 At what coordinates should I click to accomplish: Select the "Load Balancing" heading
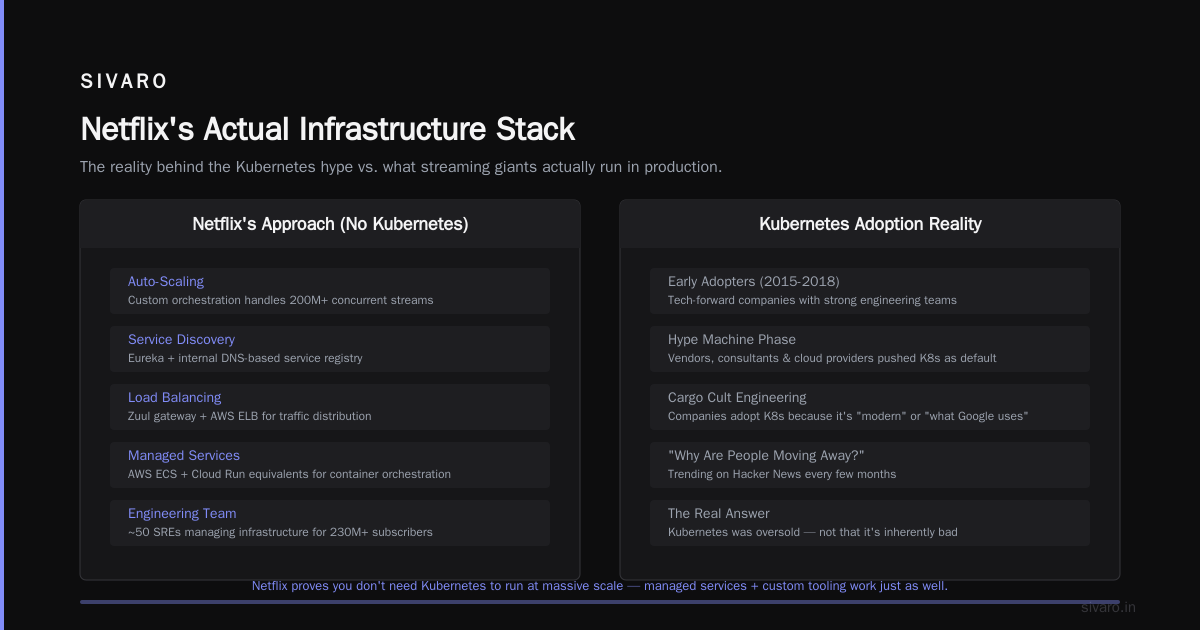tap(174, 398)
